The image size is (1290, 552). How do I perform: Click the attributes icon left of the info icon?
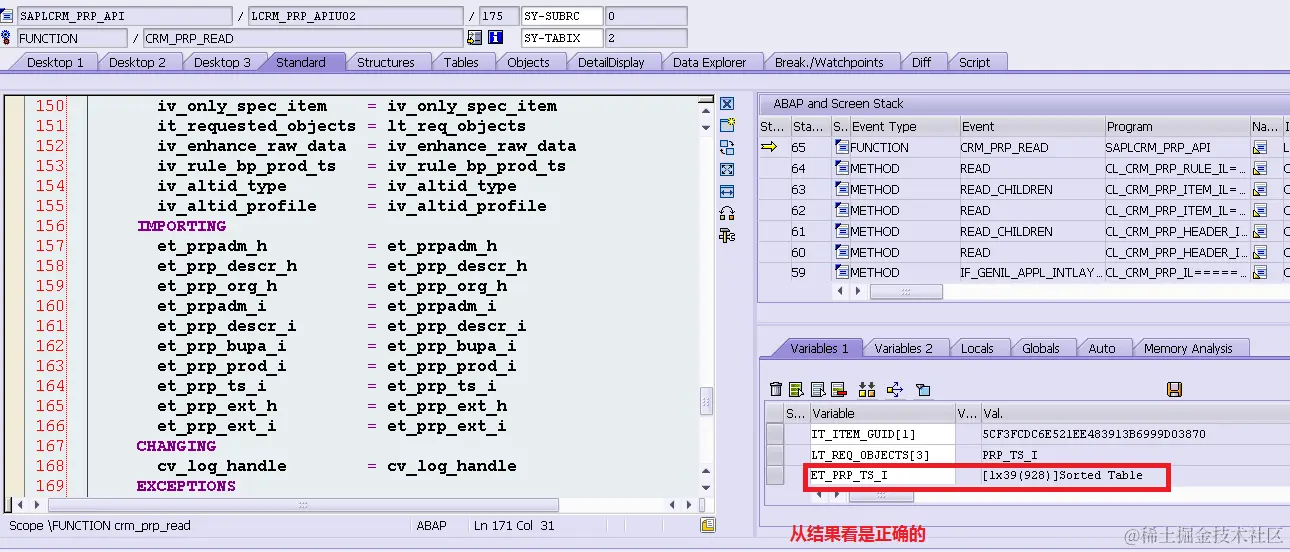click(474, 38)
